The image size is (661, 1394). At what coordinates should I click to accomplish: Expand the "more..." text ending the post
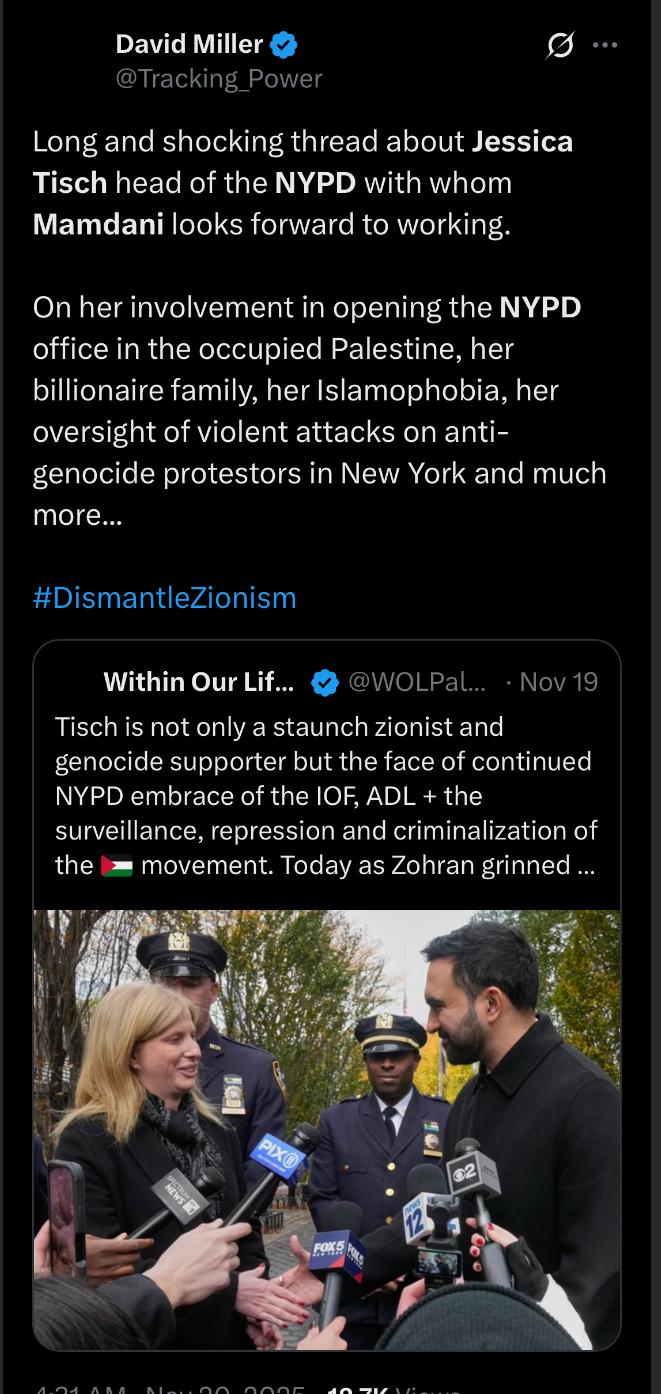coord(77,516)
